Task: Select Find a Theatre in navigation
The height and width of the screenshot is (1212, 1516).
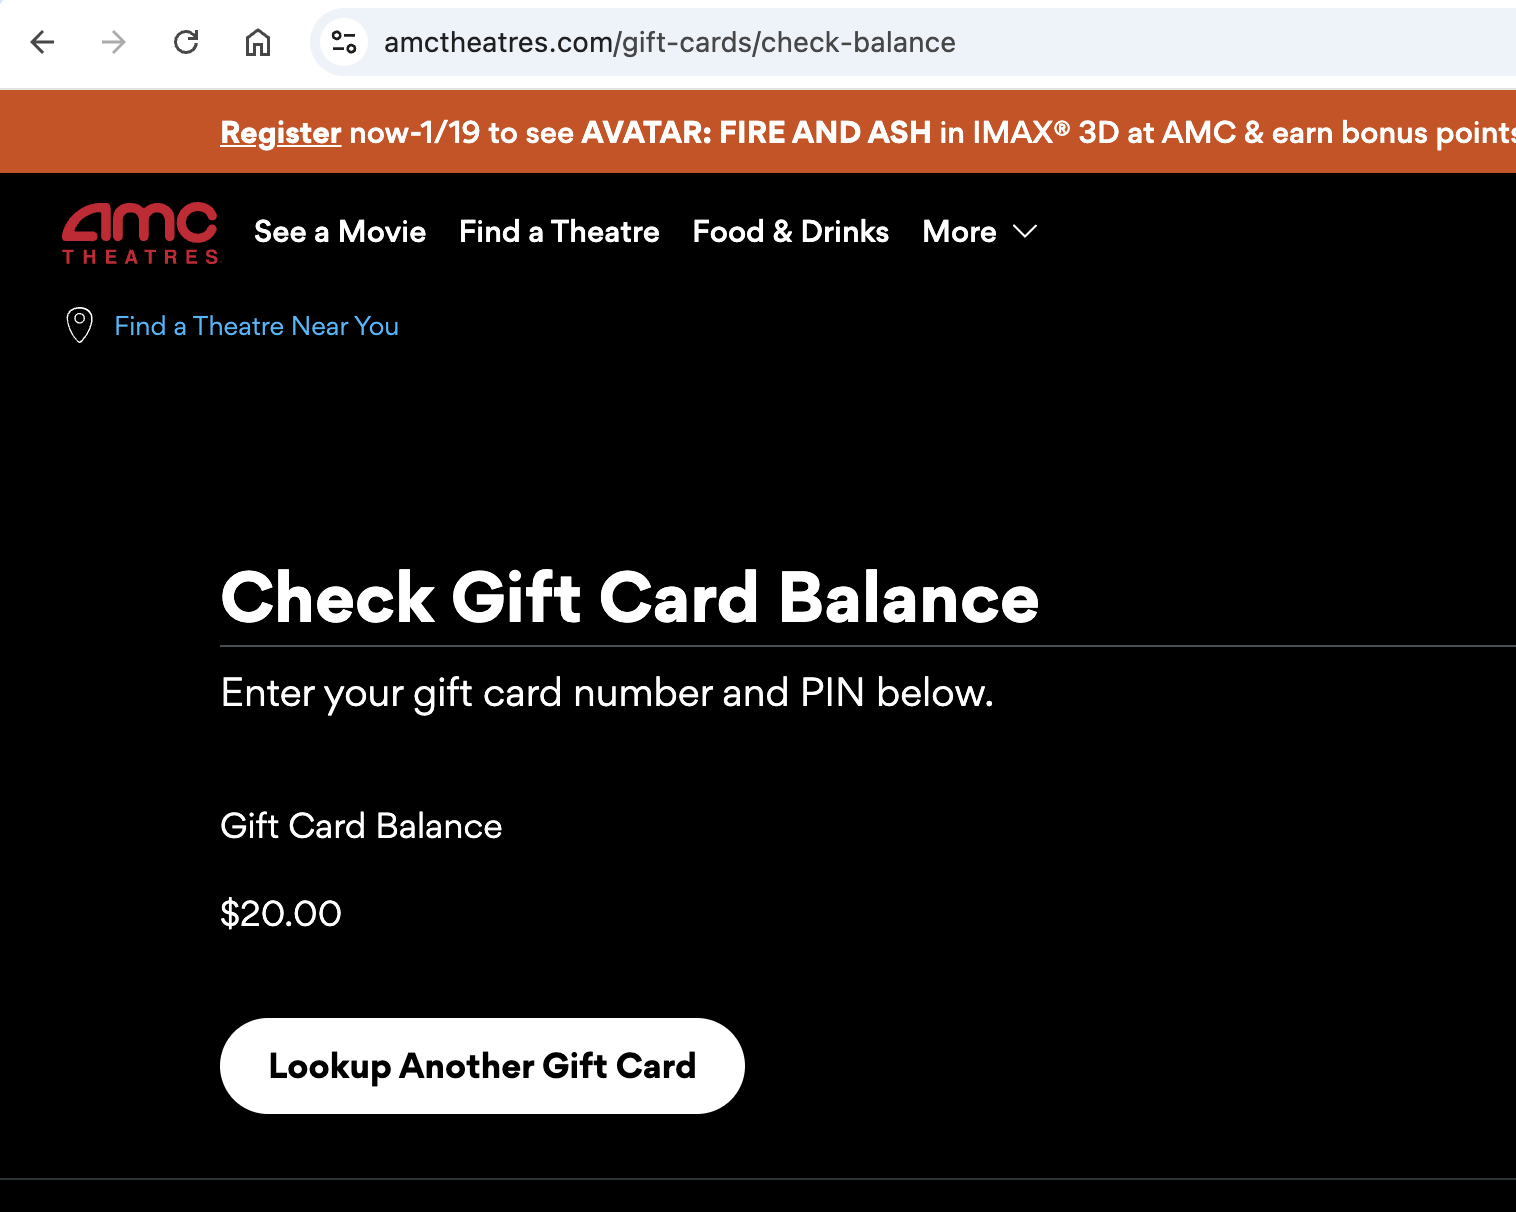Action: (559, 232)
